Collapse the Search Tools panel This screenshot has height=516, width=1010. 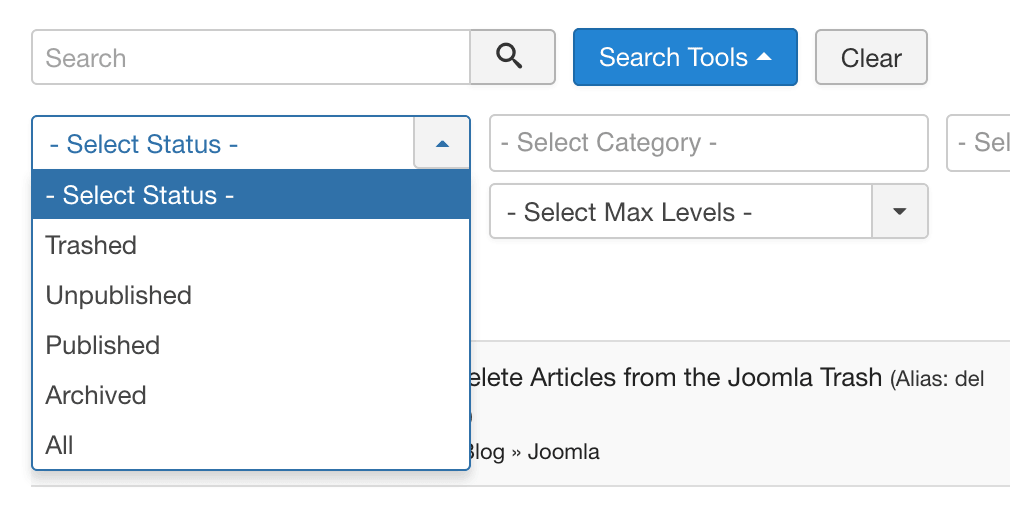(684, 57)
